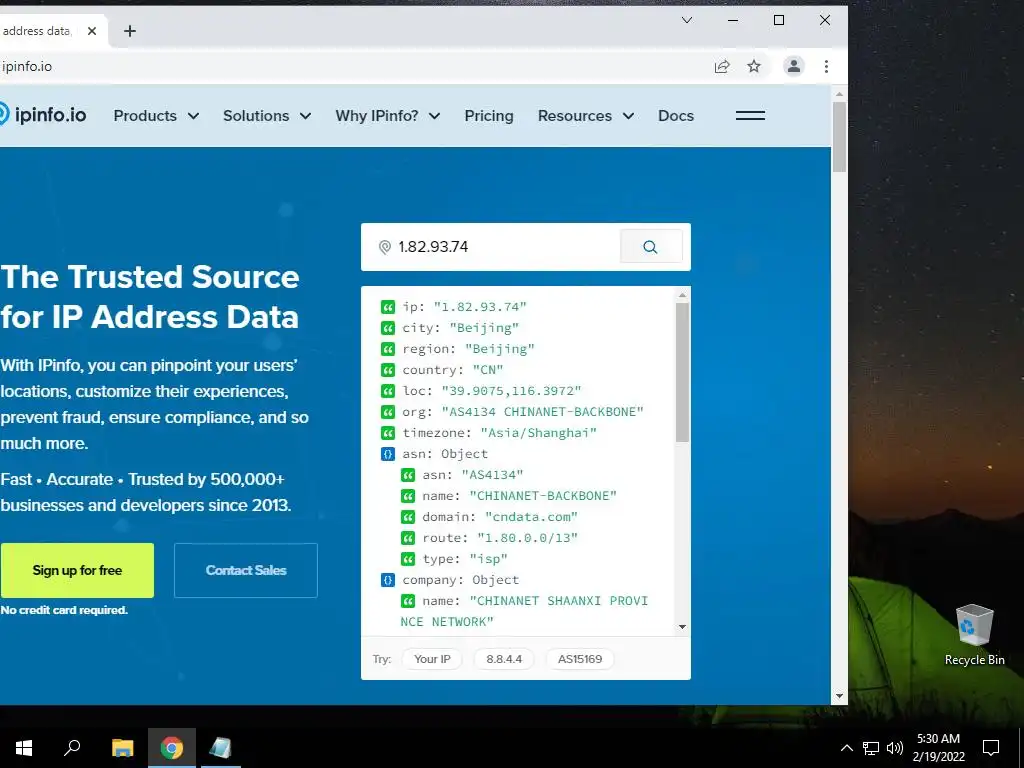Open File Explorer from taskbar
This screenshot has width=1024, height=768.
122,748
